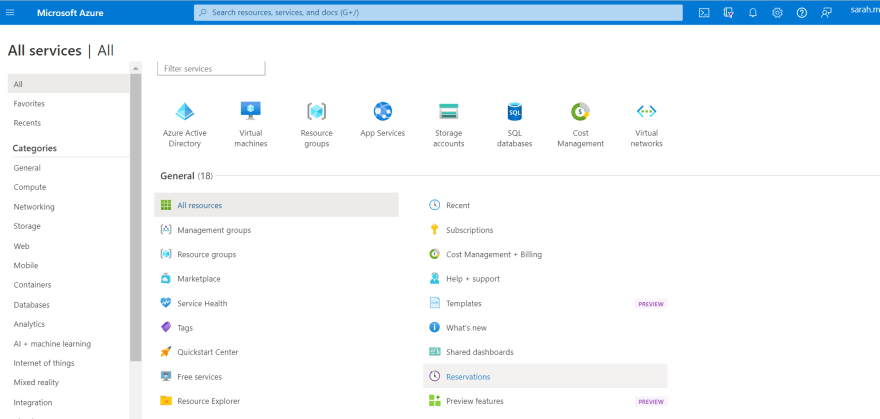The width and height of the screenshot is (880, 419).
Task: Click the What's new info icon
Action: (434, 327)
